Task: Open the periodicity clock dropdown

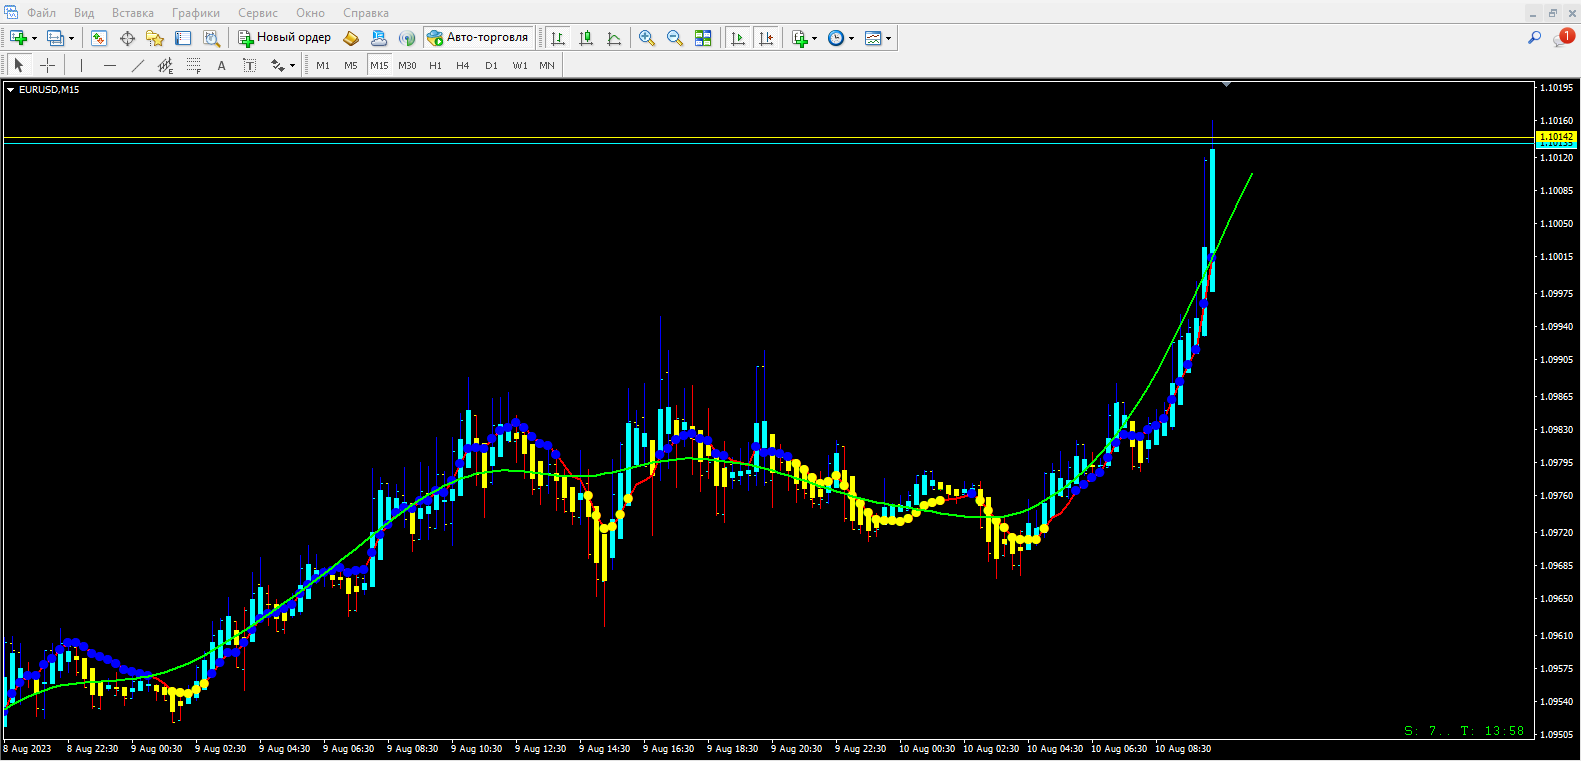Action: click(x=851, y=39)
